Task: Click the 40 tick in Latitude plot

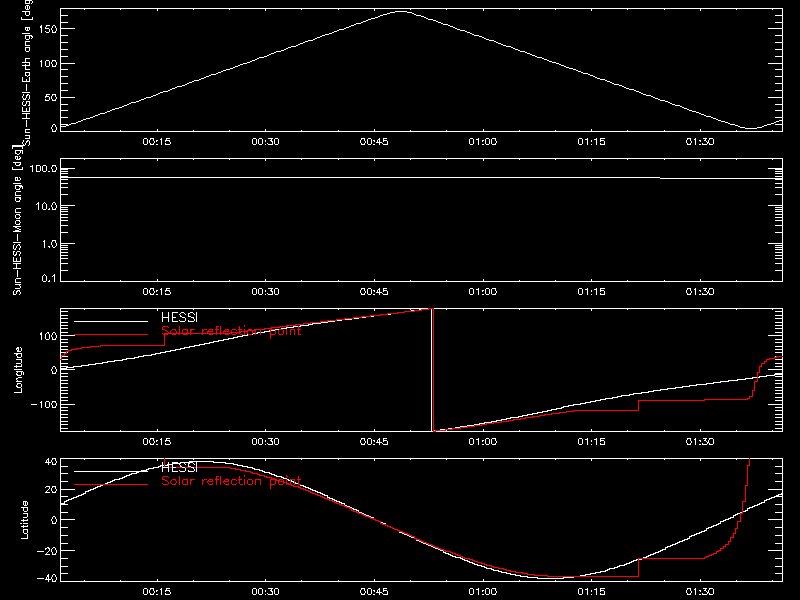Action: coord(51,462)
